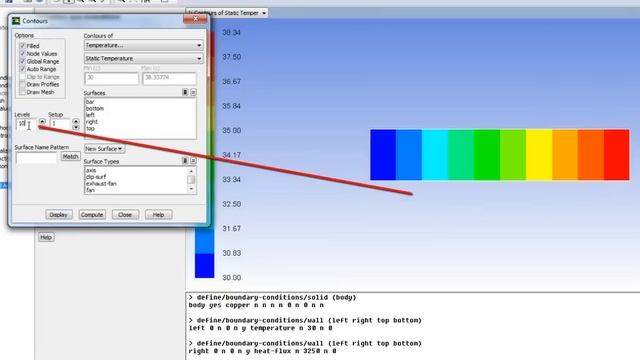Open the Temperature... category dropdown
This screenshot has width=640, height=360.
(x=143, y=45)
